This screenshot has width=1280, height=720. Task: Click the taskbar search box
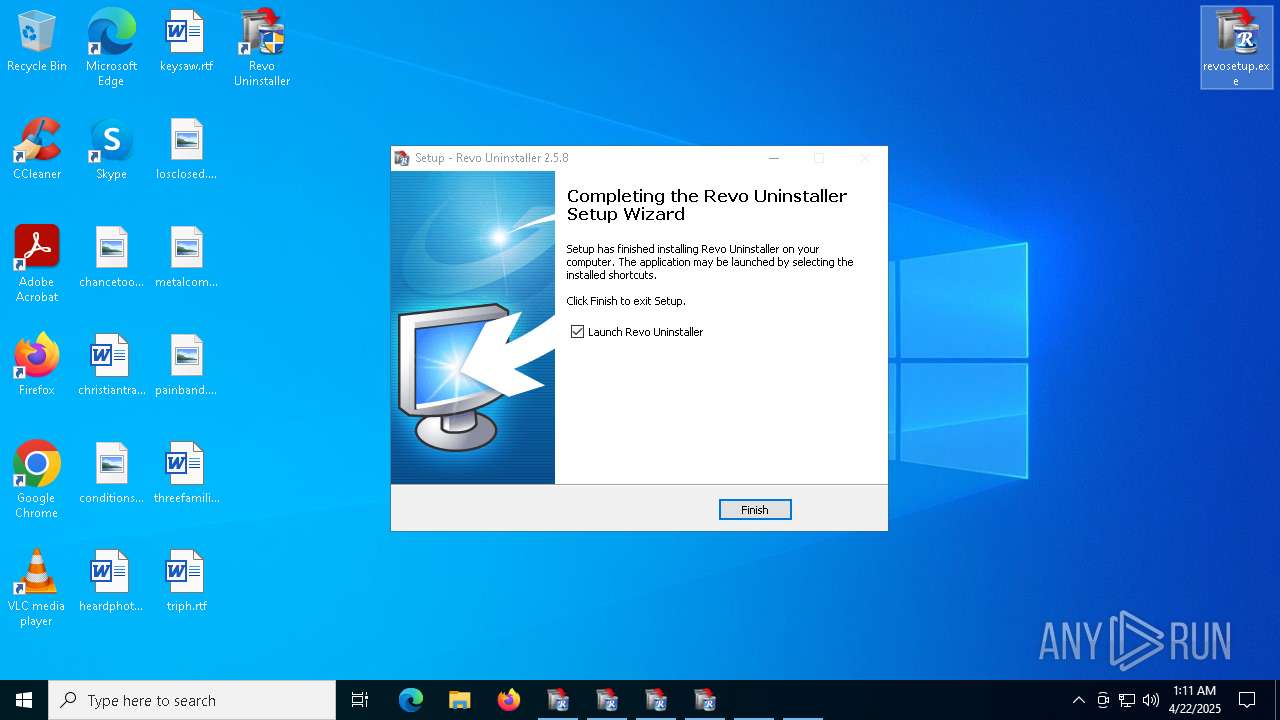192,700
